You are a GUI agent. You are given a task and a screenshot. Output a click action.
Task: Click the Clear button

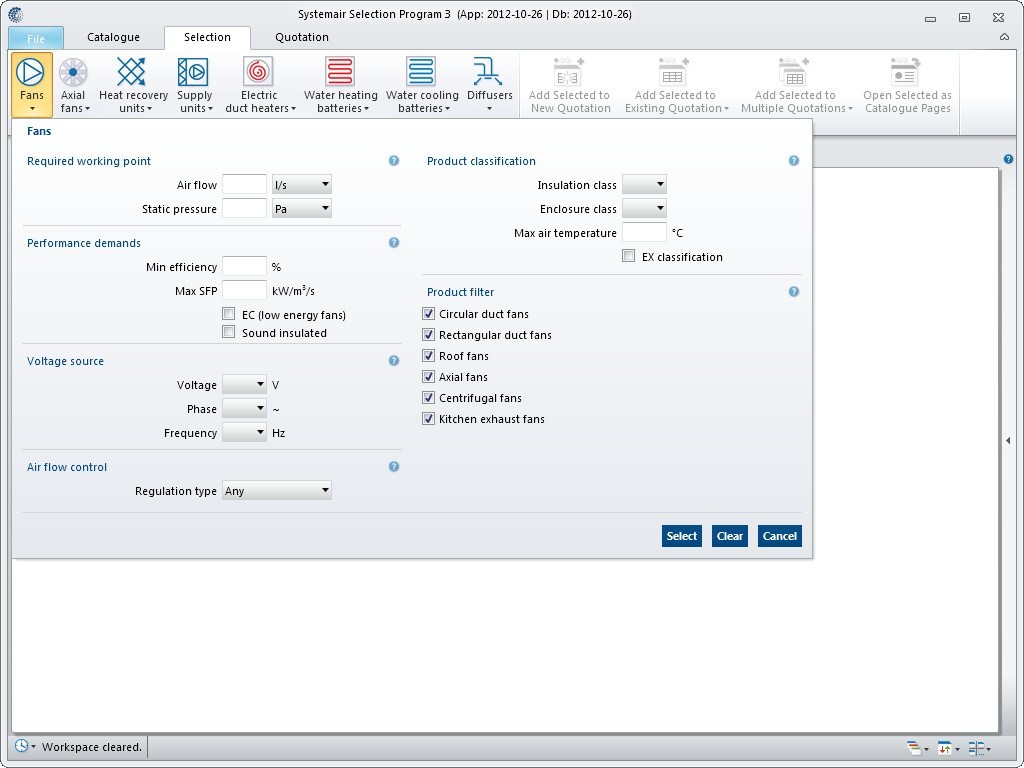tap(729, 536)
